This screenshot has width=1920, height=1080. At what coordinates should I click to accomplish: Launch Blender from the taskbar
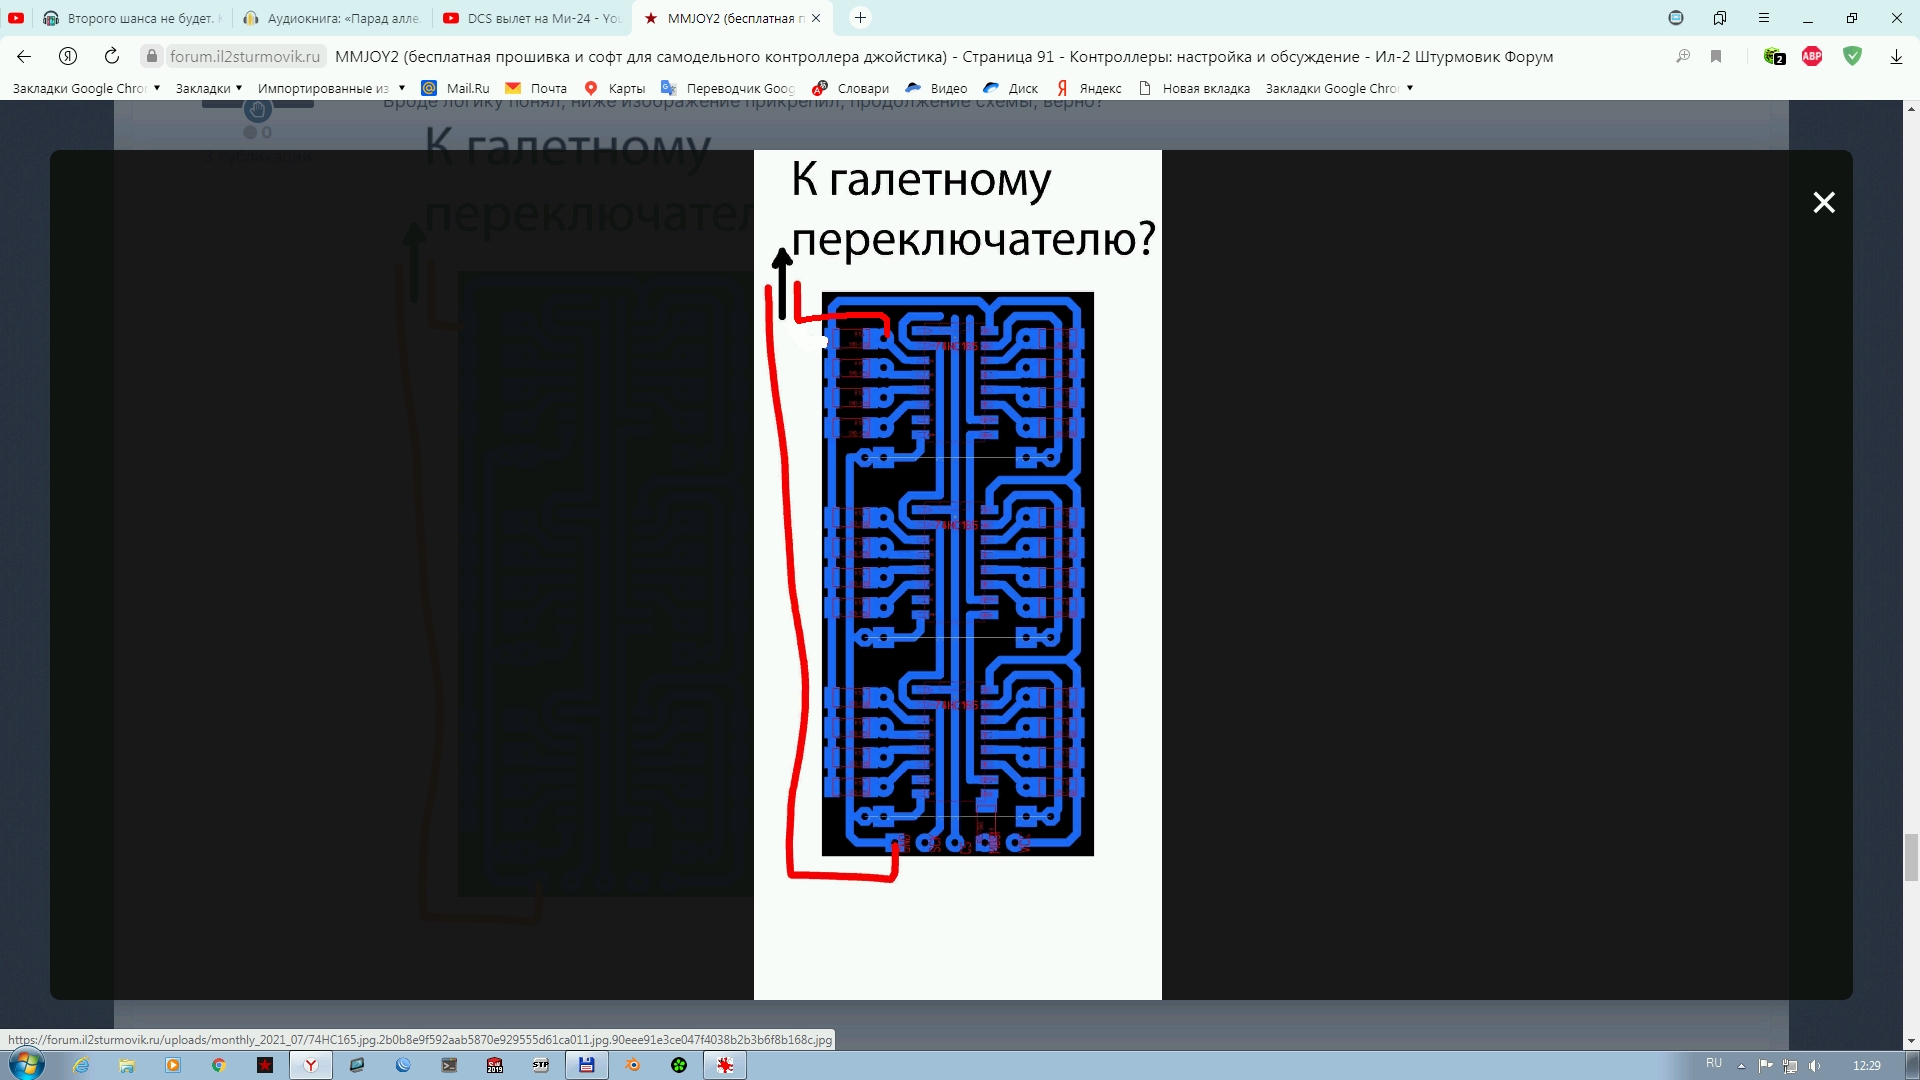click(633, 1065)
